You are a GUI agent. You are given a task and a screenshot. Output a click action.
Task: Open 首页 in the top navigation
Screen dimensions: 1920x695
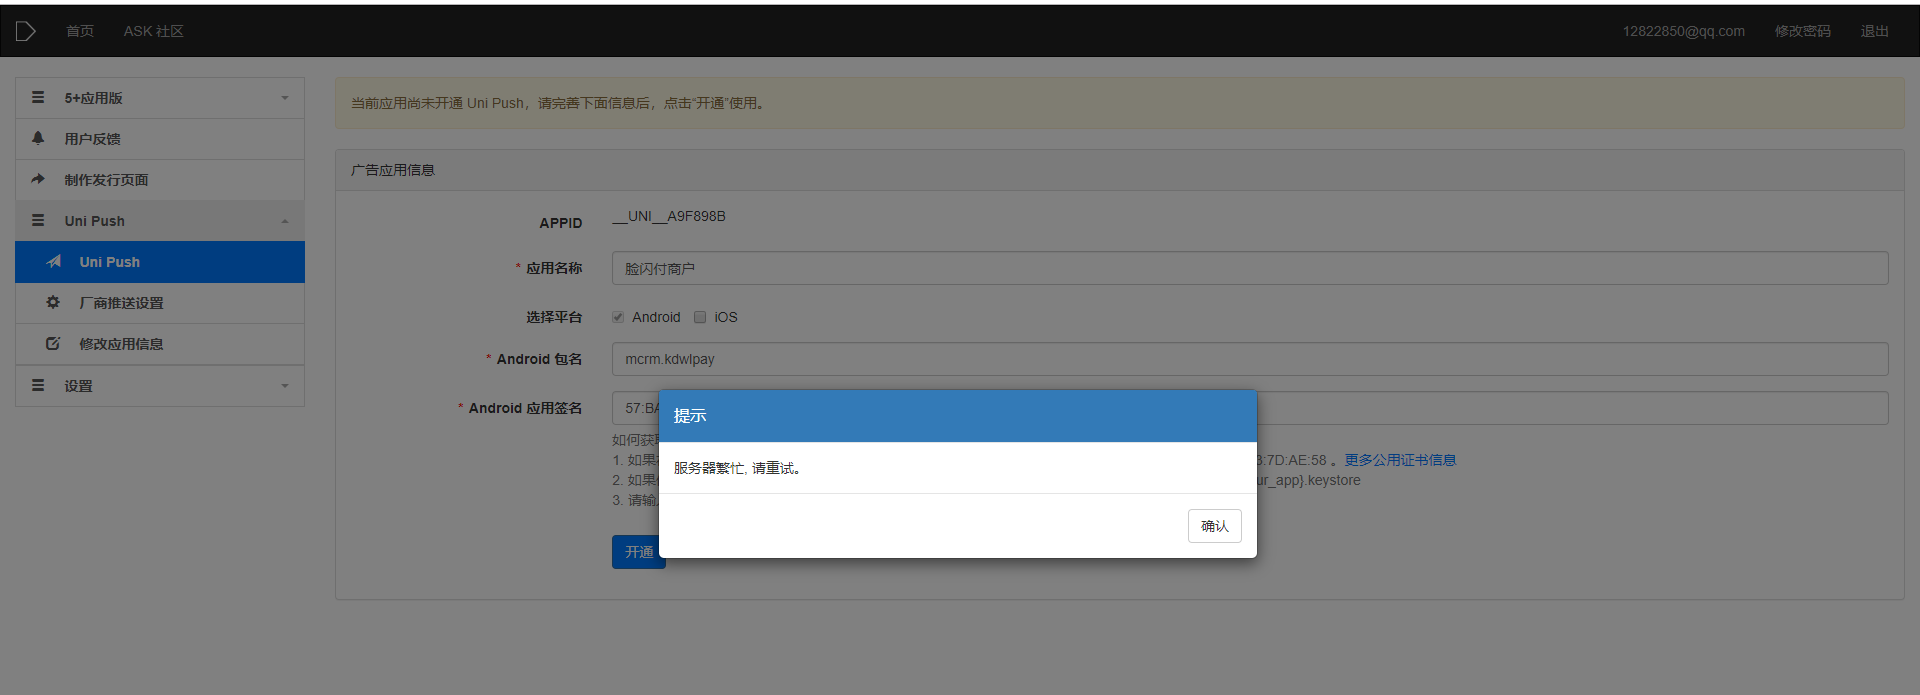80,31
